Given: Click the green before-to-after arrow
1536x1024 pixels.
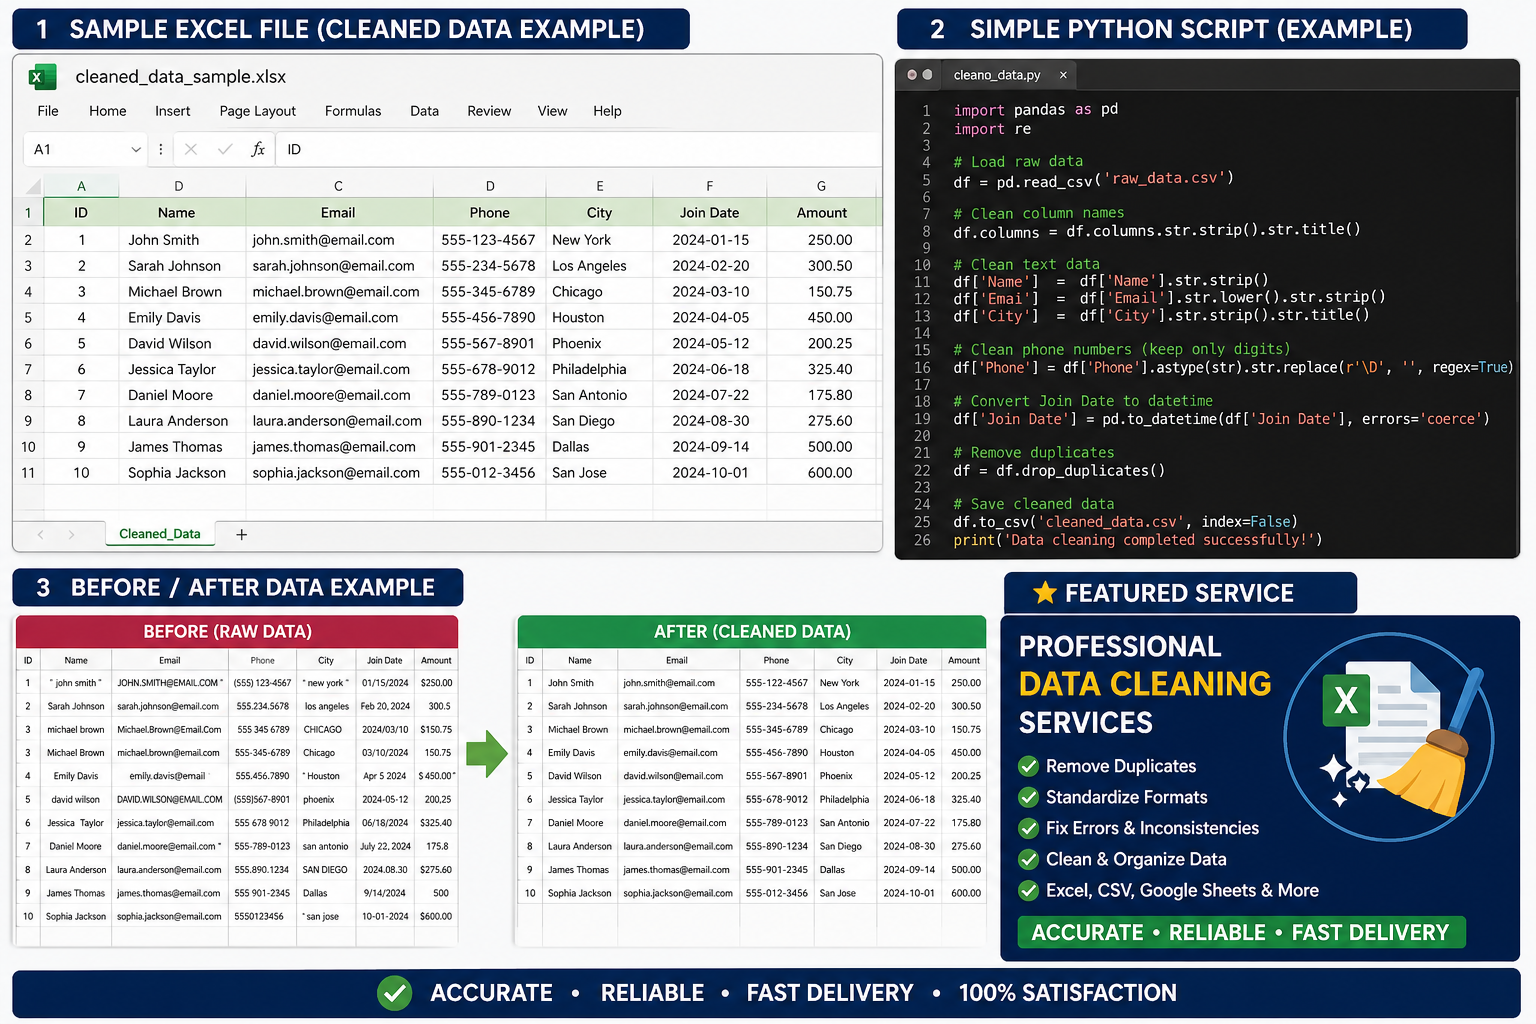Looking at the screenshot, I should [x=487, y=753].
